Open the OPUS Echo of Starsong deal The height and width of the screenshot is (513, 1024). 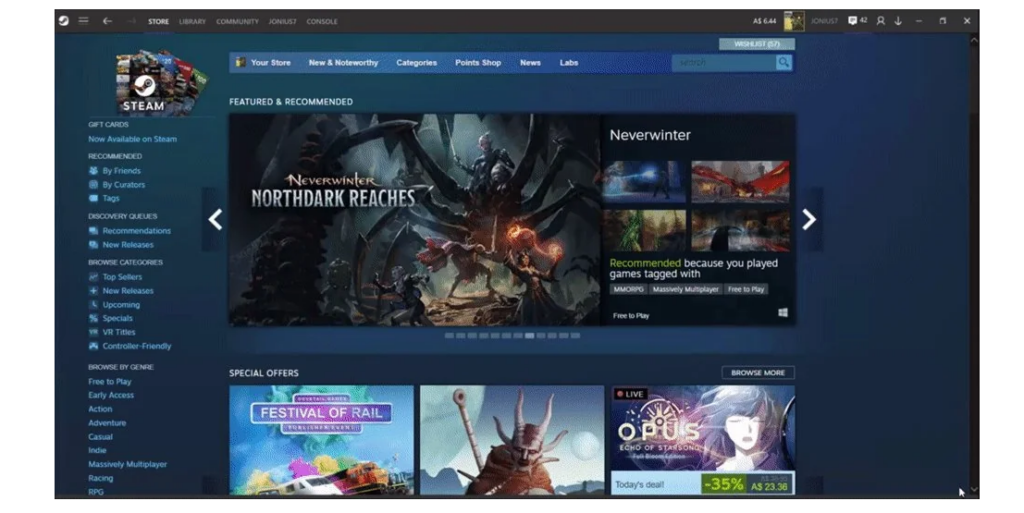click(x=703, y=440)
